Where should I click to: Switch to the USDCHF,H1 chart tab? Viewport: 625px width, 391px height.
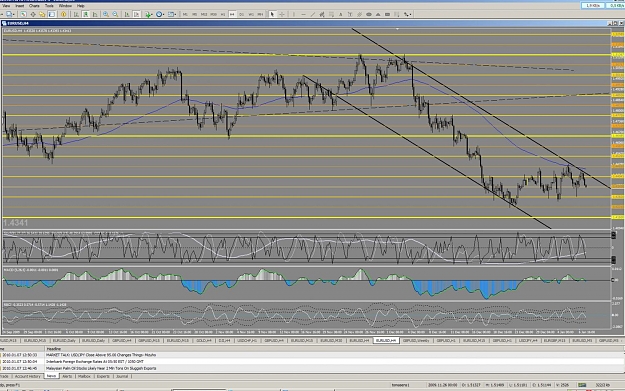[247, 340]
